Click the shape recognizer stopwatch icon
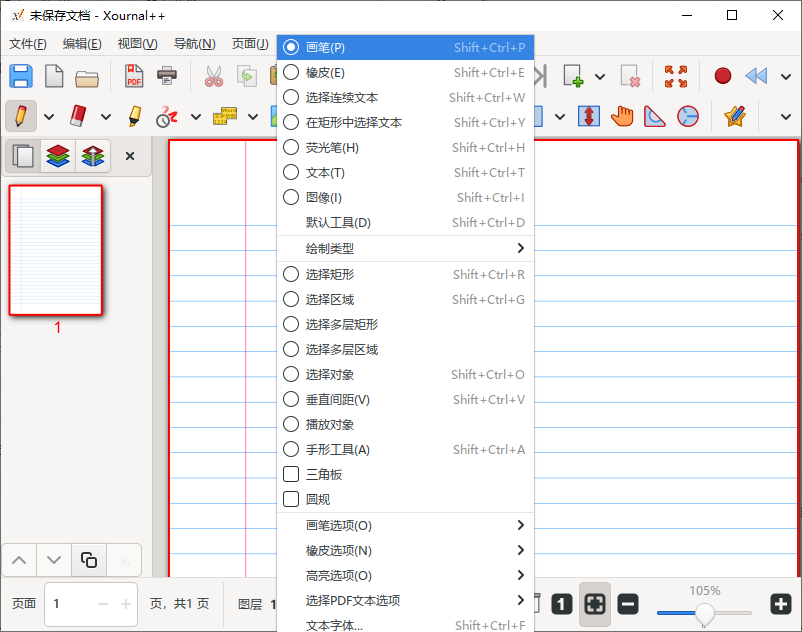This screenshot has width=802, height=632. tap(167, 117)
